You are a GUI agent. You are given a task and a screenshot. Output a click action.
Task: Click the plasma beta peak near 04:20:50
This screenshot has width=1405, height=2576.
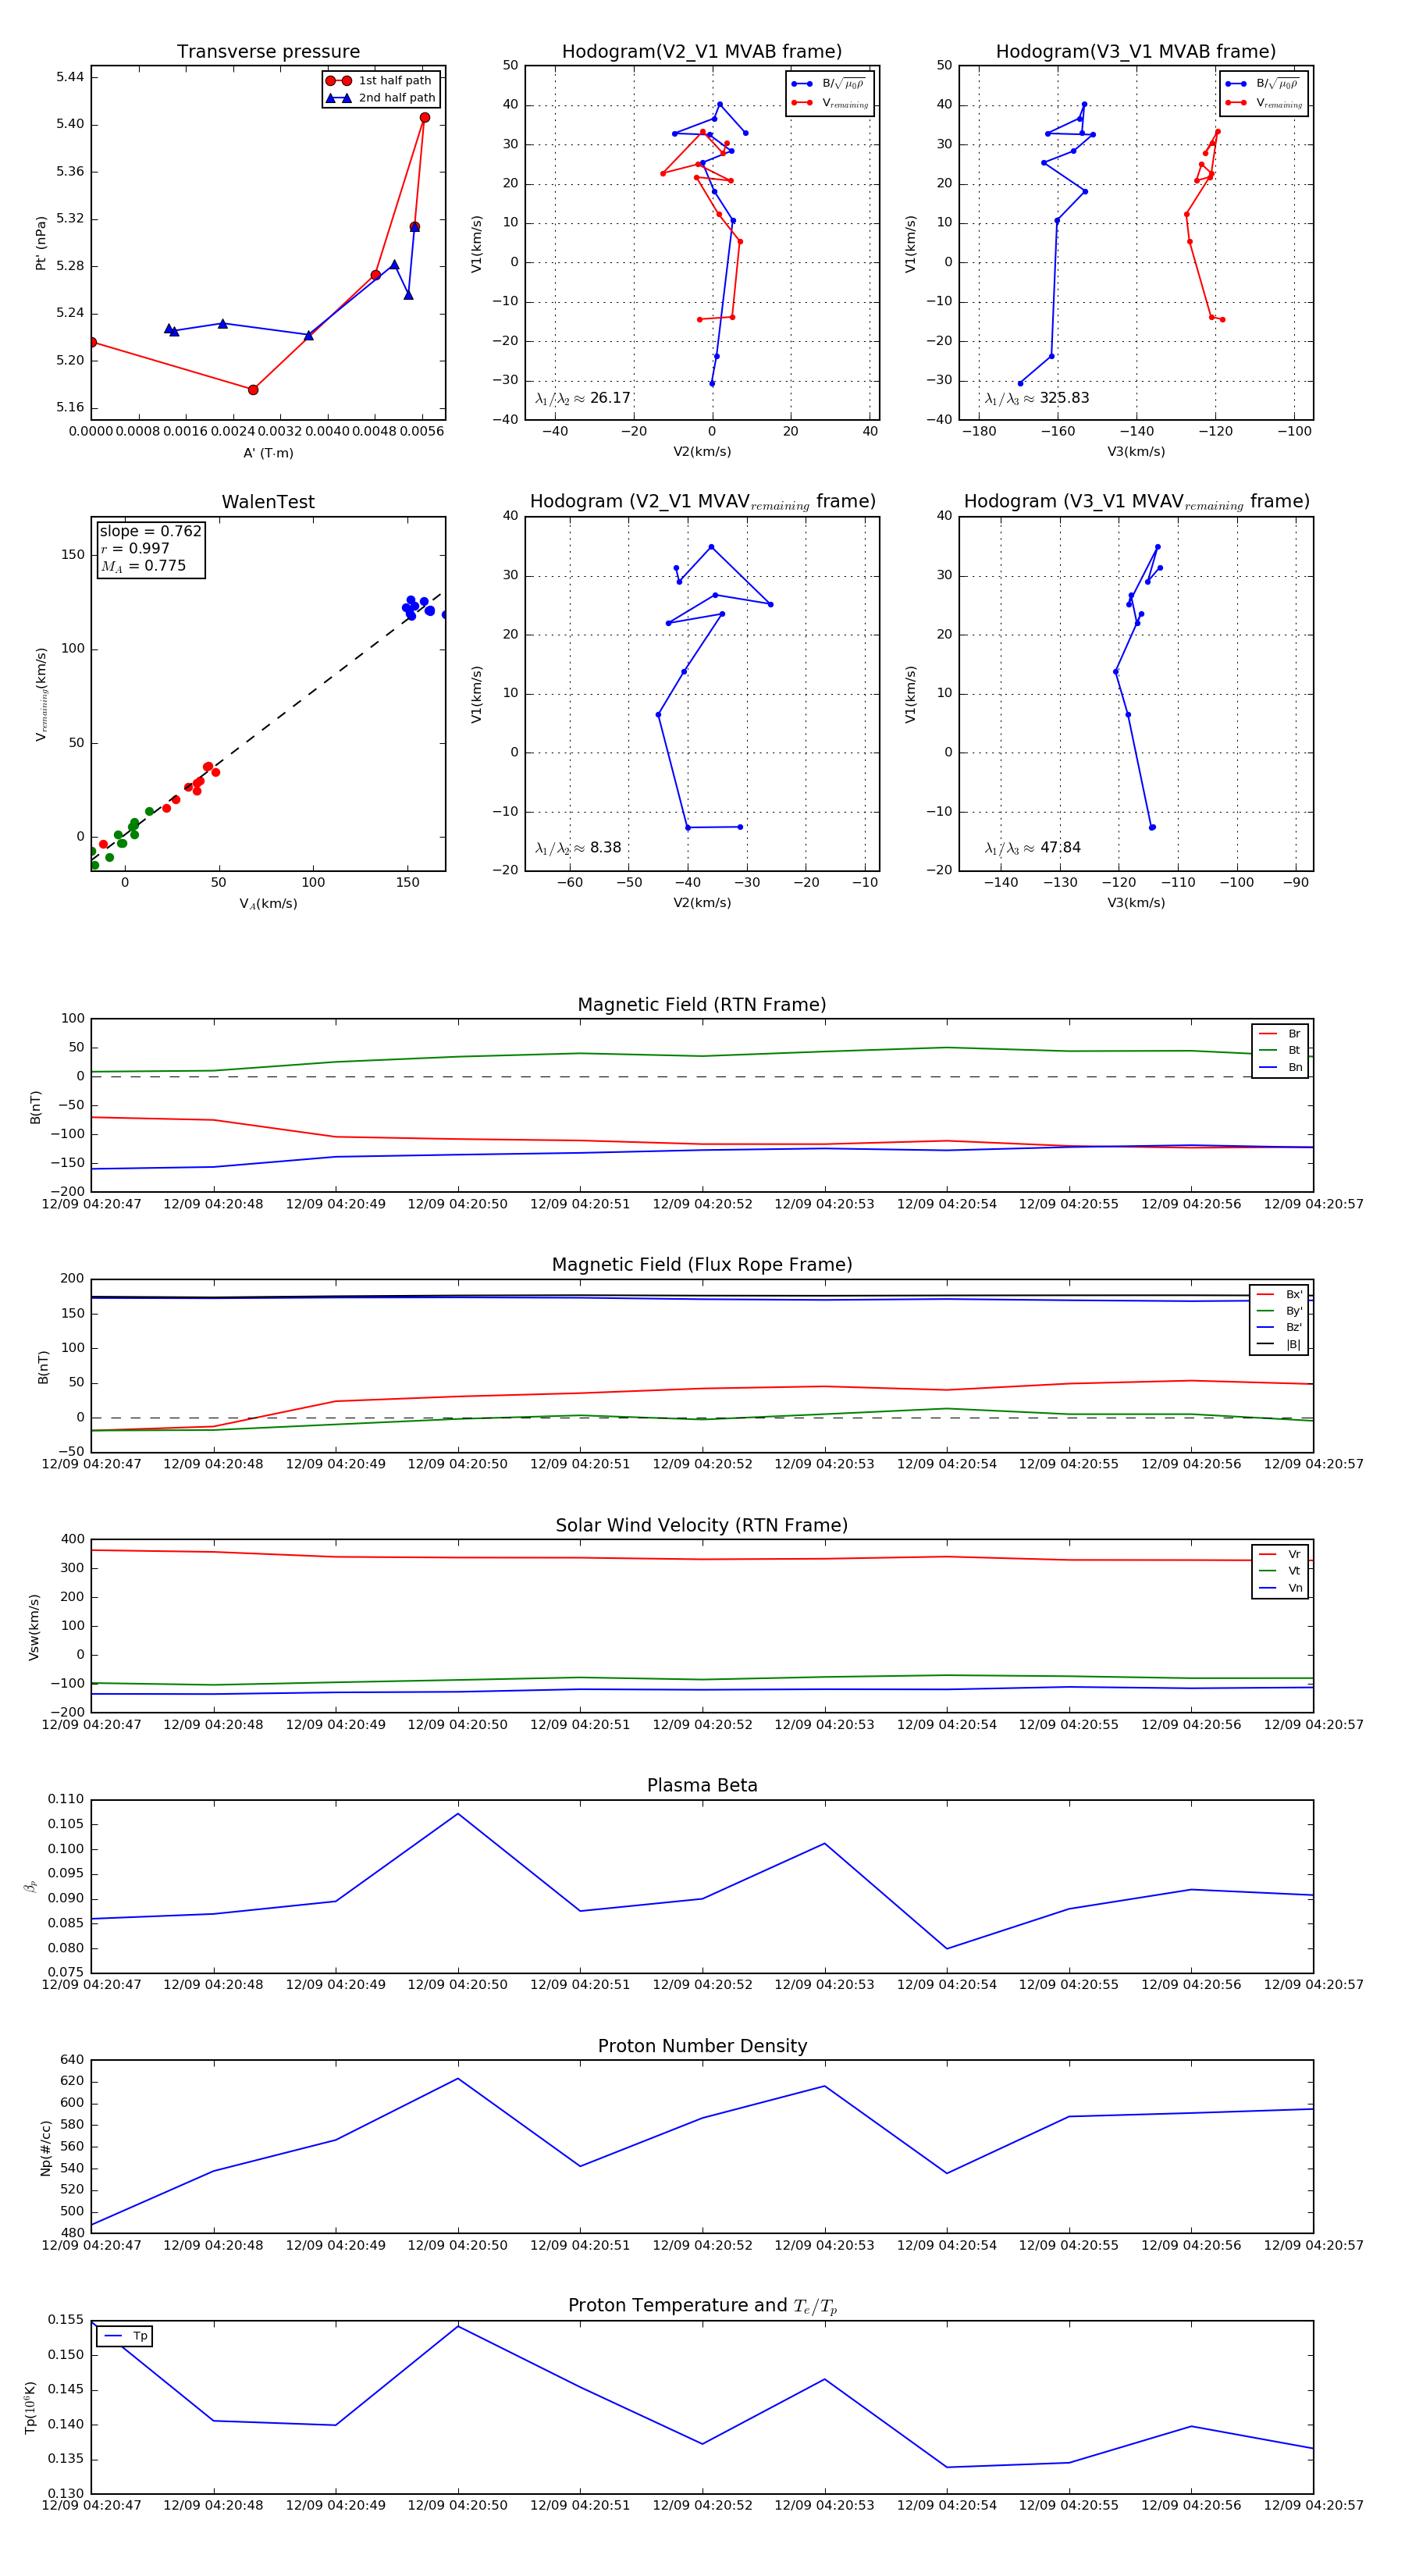pyautogui.click(x=458, y=1814)
